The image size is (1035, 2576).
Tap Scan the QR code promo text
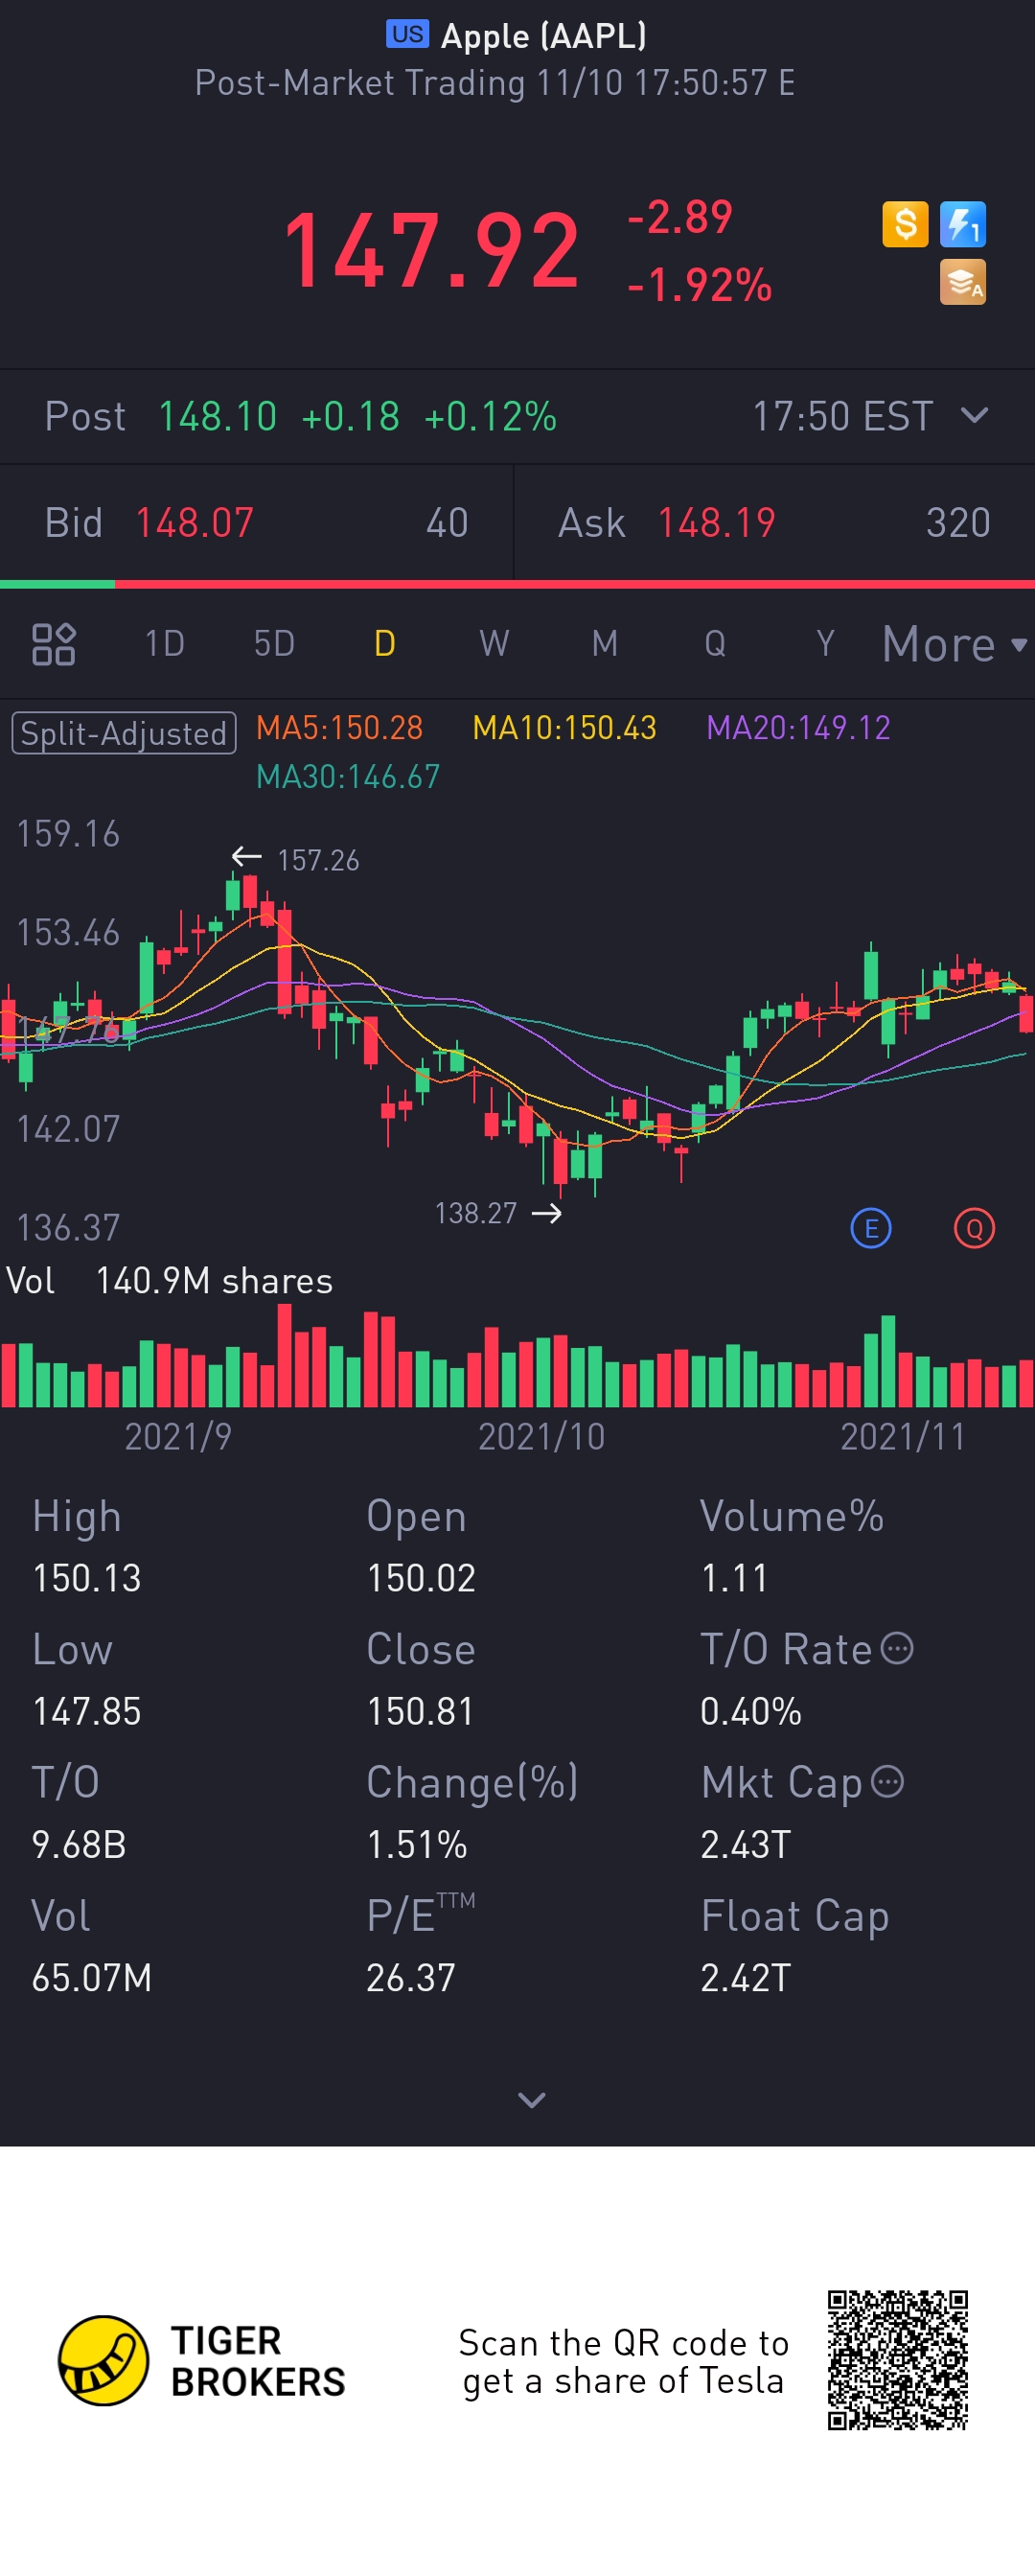point(624,2361)
